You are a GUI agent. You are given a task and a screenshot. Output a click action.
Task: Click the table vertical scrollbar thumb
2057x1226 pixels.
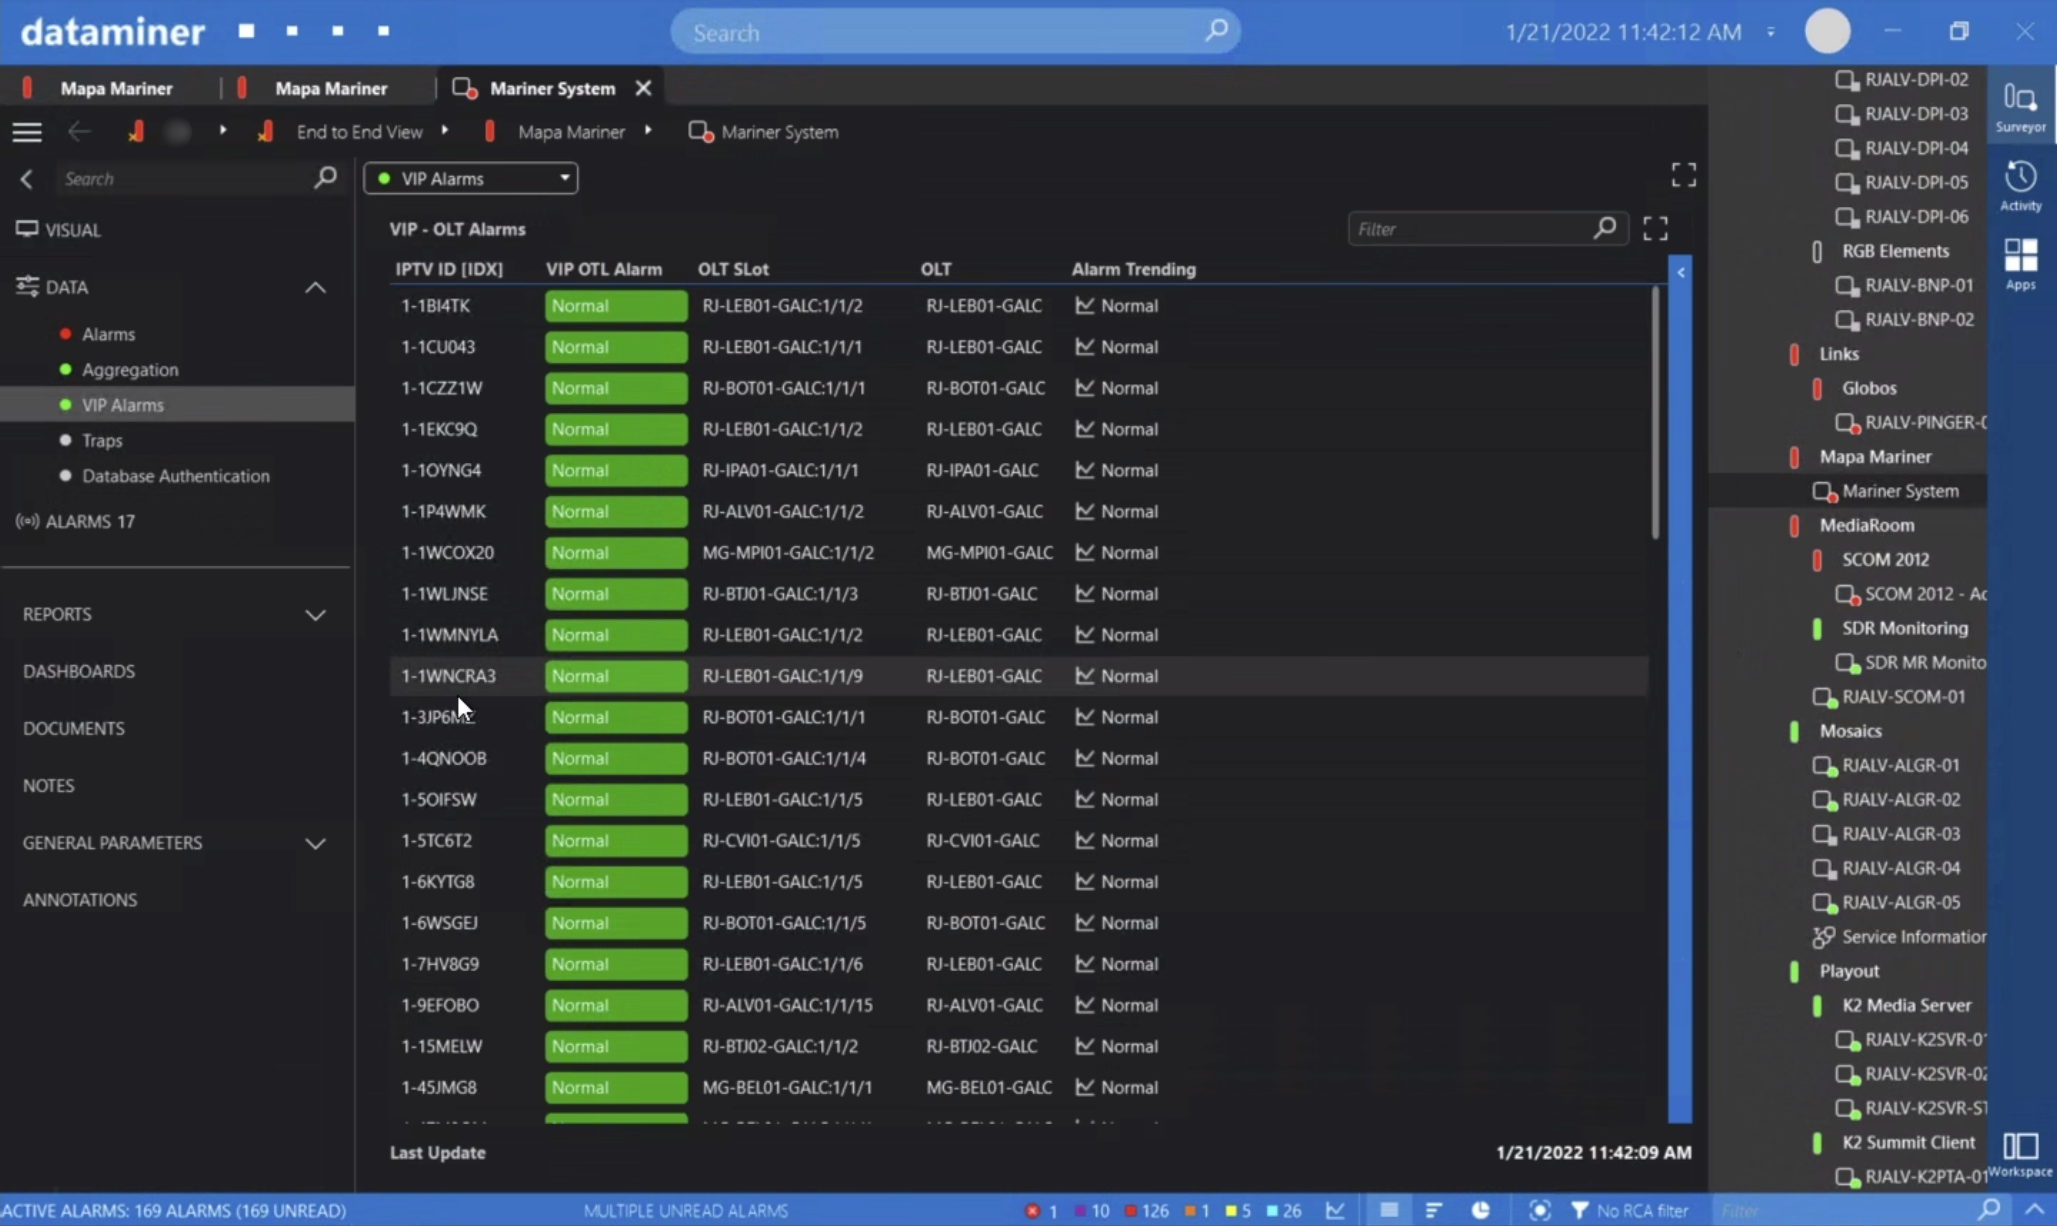click(1655, 412)
